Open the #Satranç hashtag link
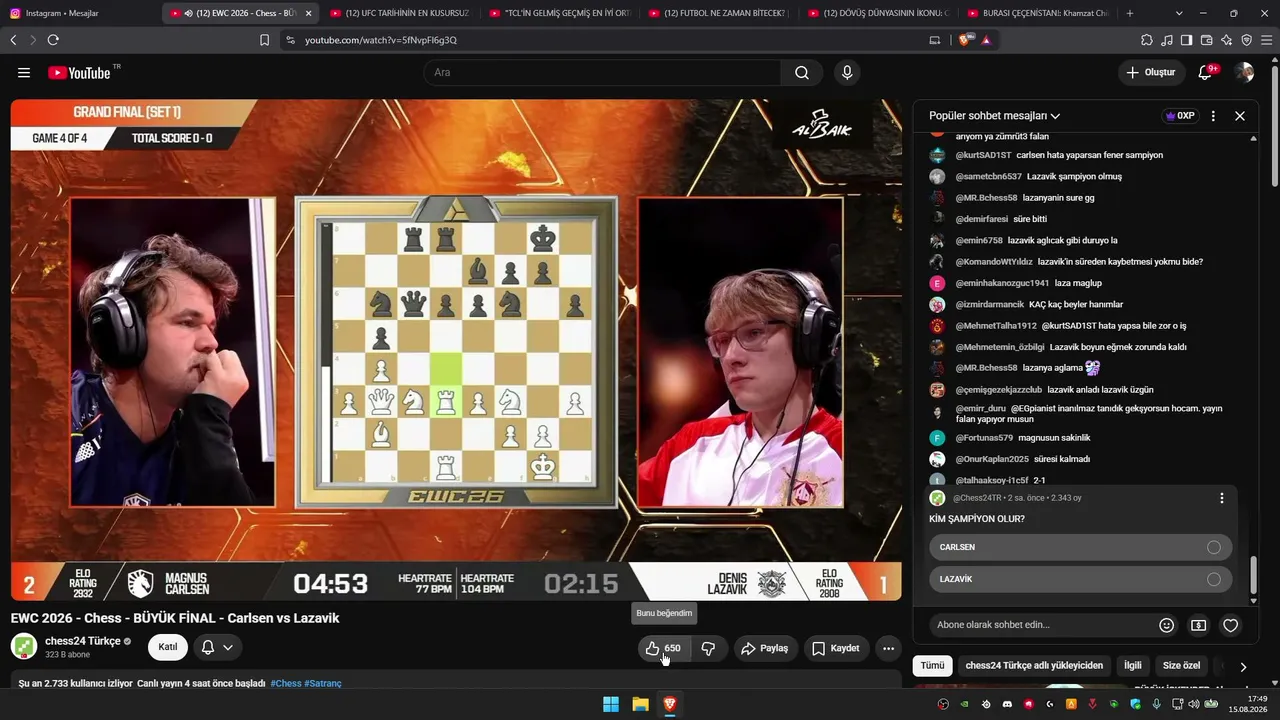The height and width of the screenshot is (720, 1280). point(323,684)
